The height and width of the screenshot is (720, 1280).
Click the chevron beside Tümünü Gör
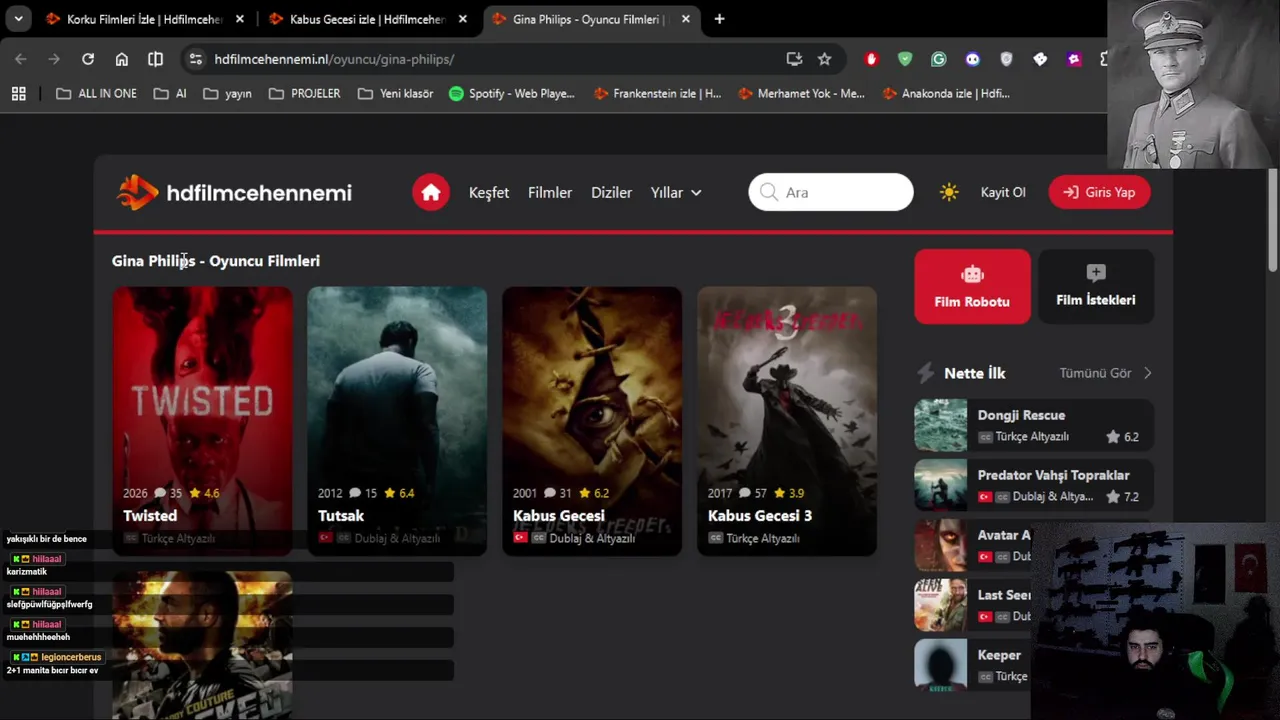pyautogui.click(x=1147, y=373)
